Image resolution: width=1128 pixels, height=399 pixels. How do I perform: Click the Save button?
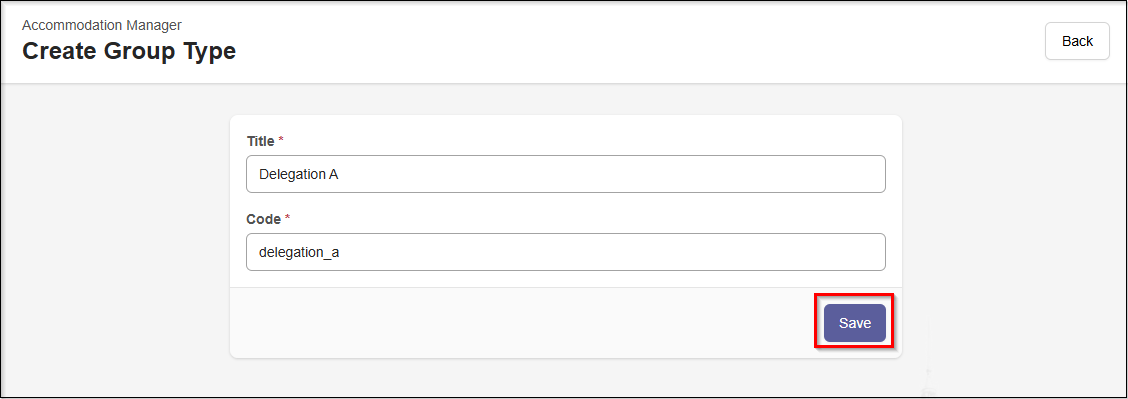click(855, 323)
